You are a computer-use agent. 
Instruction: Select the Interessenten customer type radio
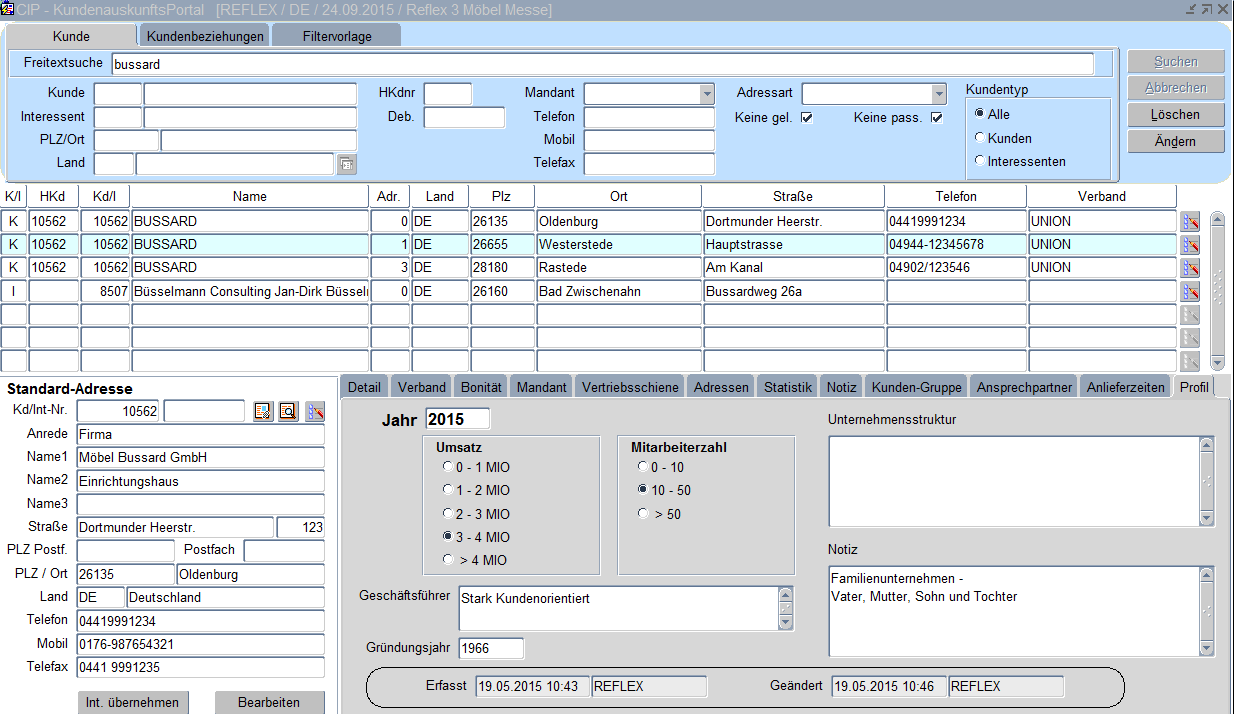click(x=980, y=161)
